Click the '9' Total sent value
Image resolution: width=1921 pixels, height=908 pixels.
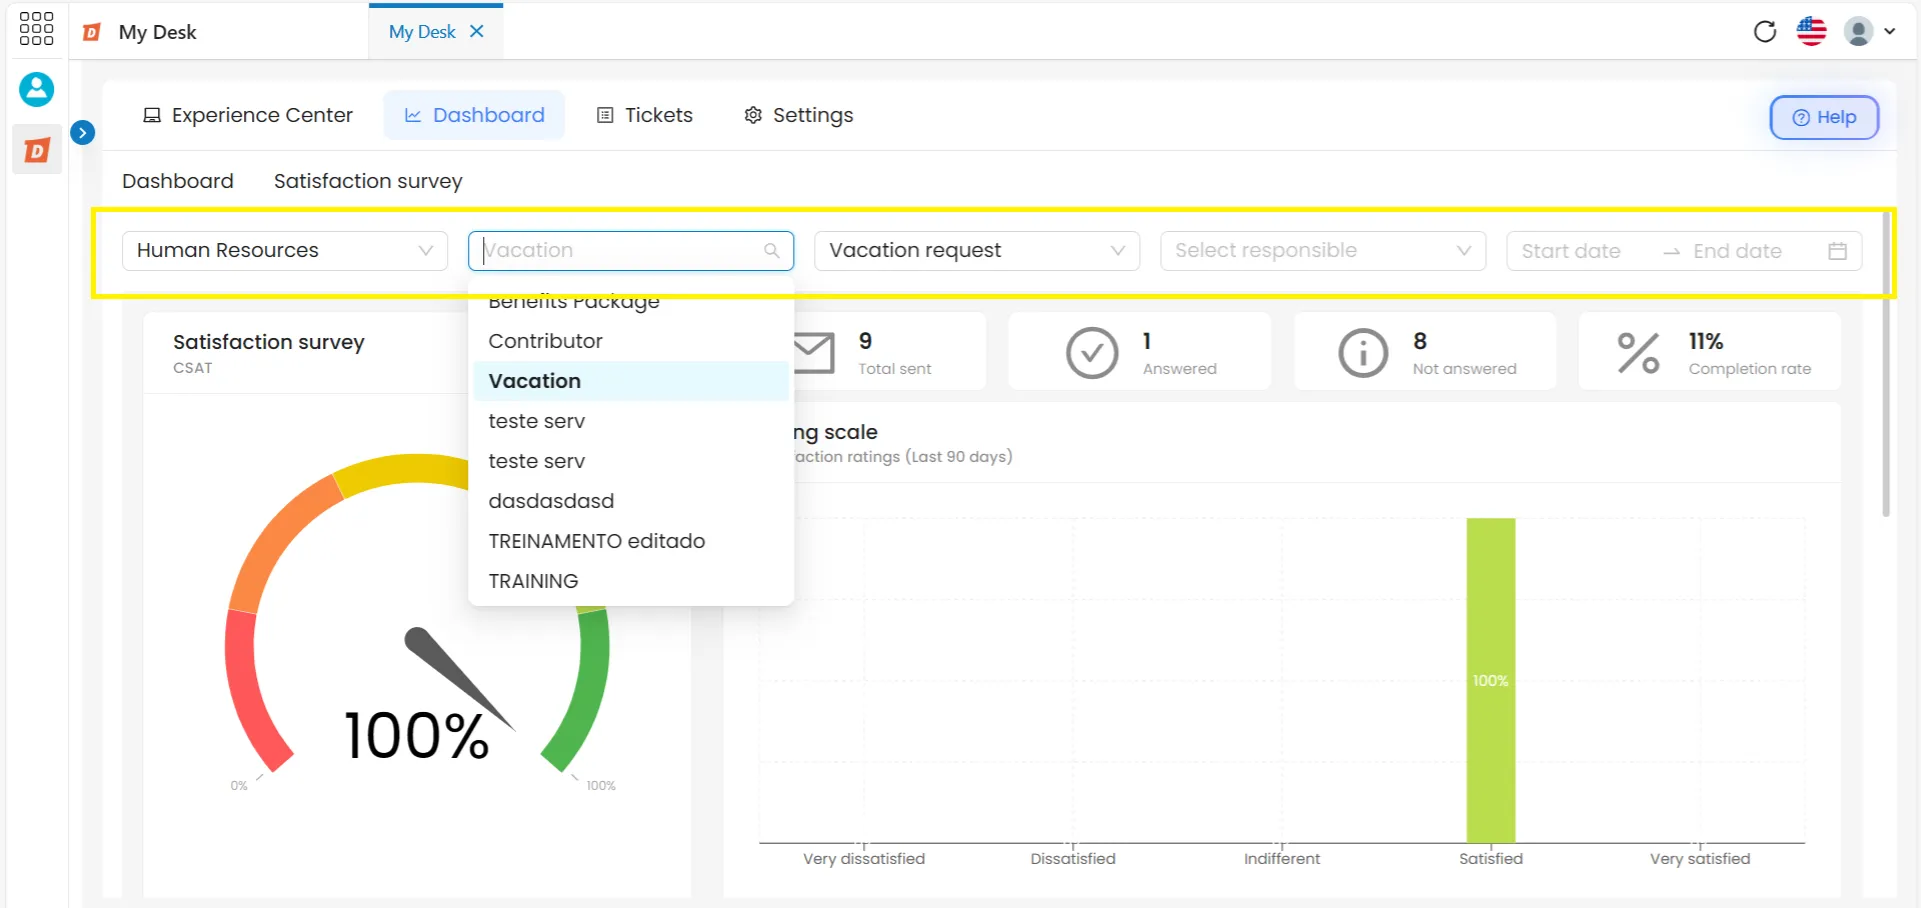pyautogui.click(x=865, y=341)
